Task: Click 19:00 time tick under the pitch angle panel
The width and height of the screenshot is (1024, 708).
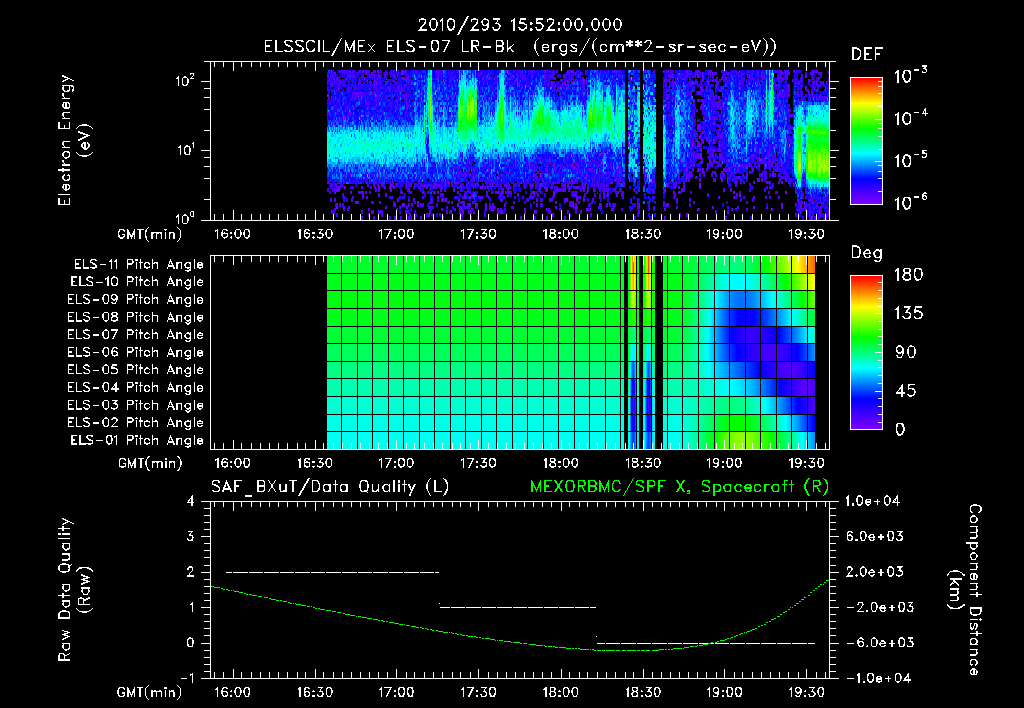Action: click(x=724, y=463)
